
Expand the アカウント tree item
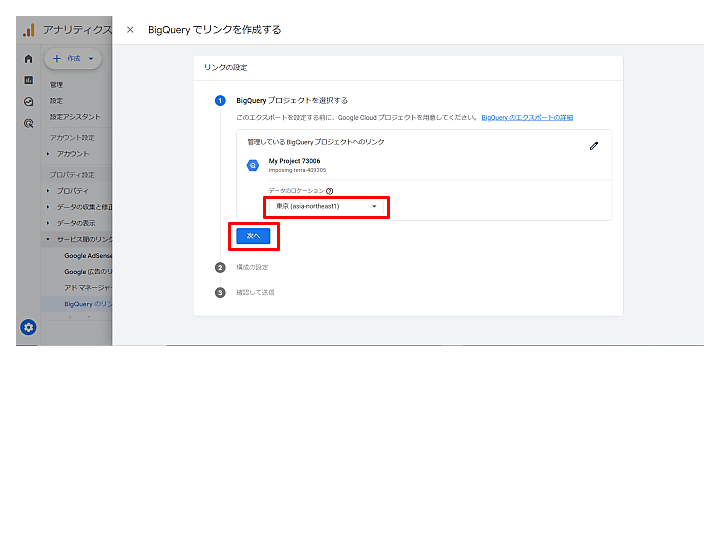[73, 154]
